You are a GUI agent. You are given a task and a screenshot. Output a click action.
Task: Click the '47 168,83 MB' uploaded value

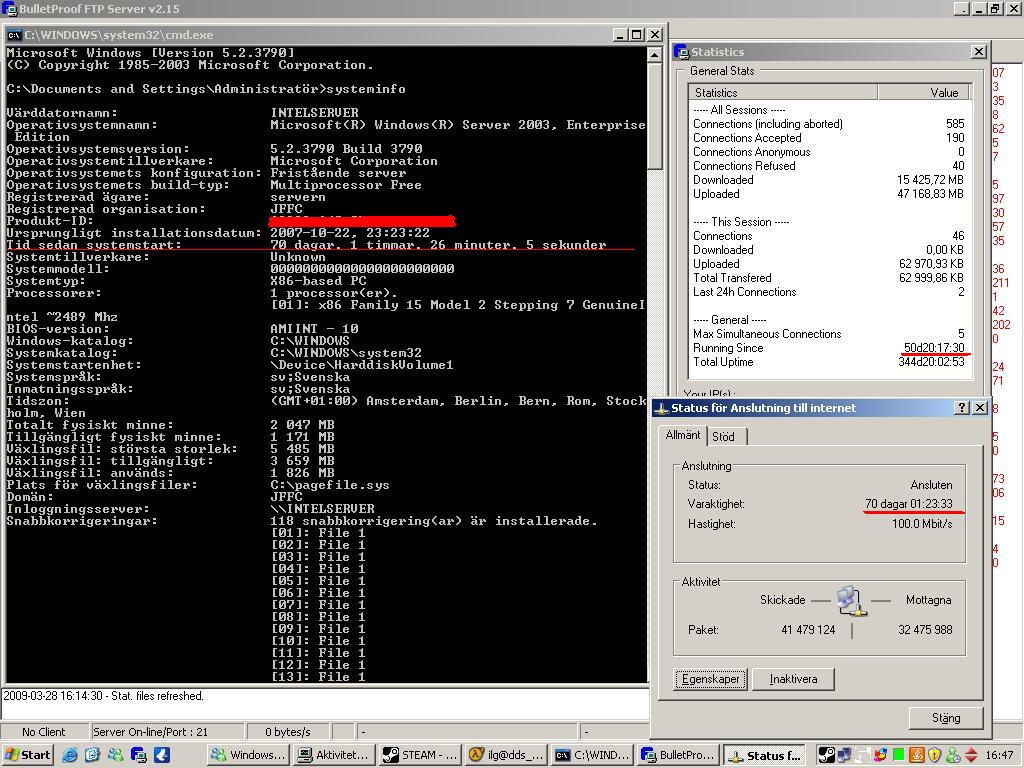pyautogui.click(x=930, y=194)
